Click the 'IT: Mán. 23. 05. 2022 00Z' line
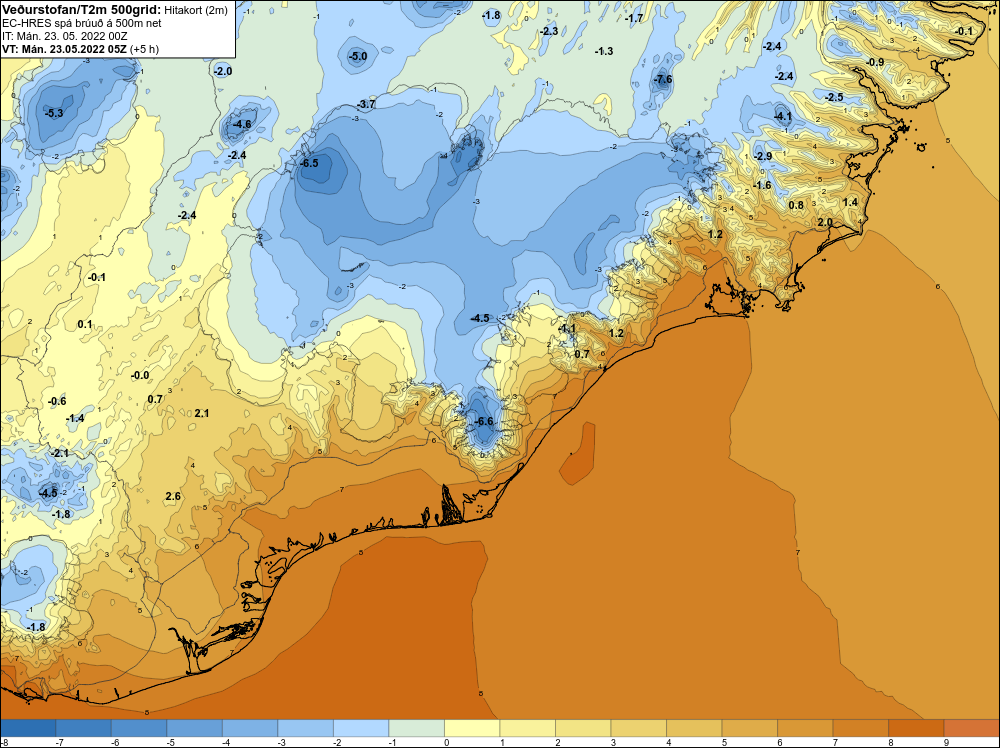 coord(64,36)
